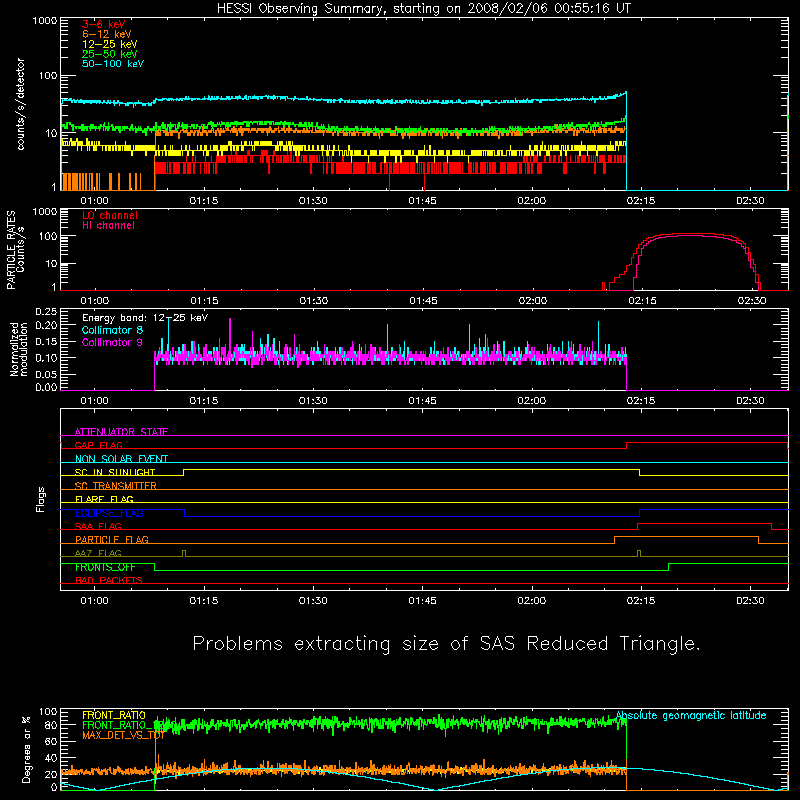Click the 'Degrees or %' axis label
Screen dimensions: 800x800
coord(26,749)
